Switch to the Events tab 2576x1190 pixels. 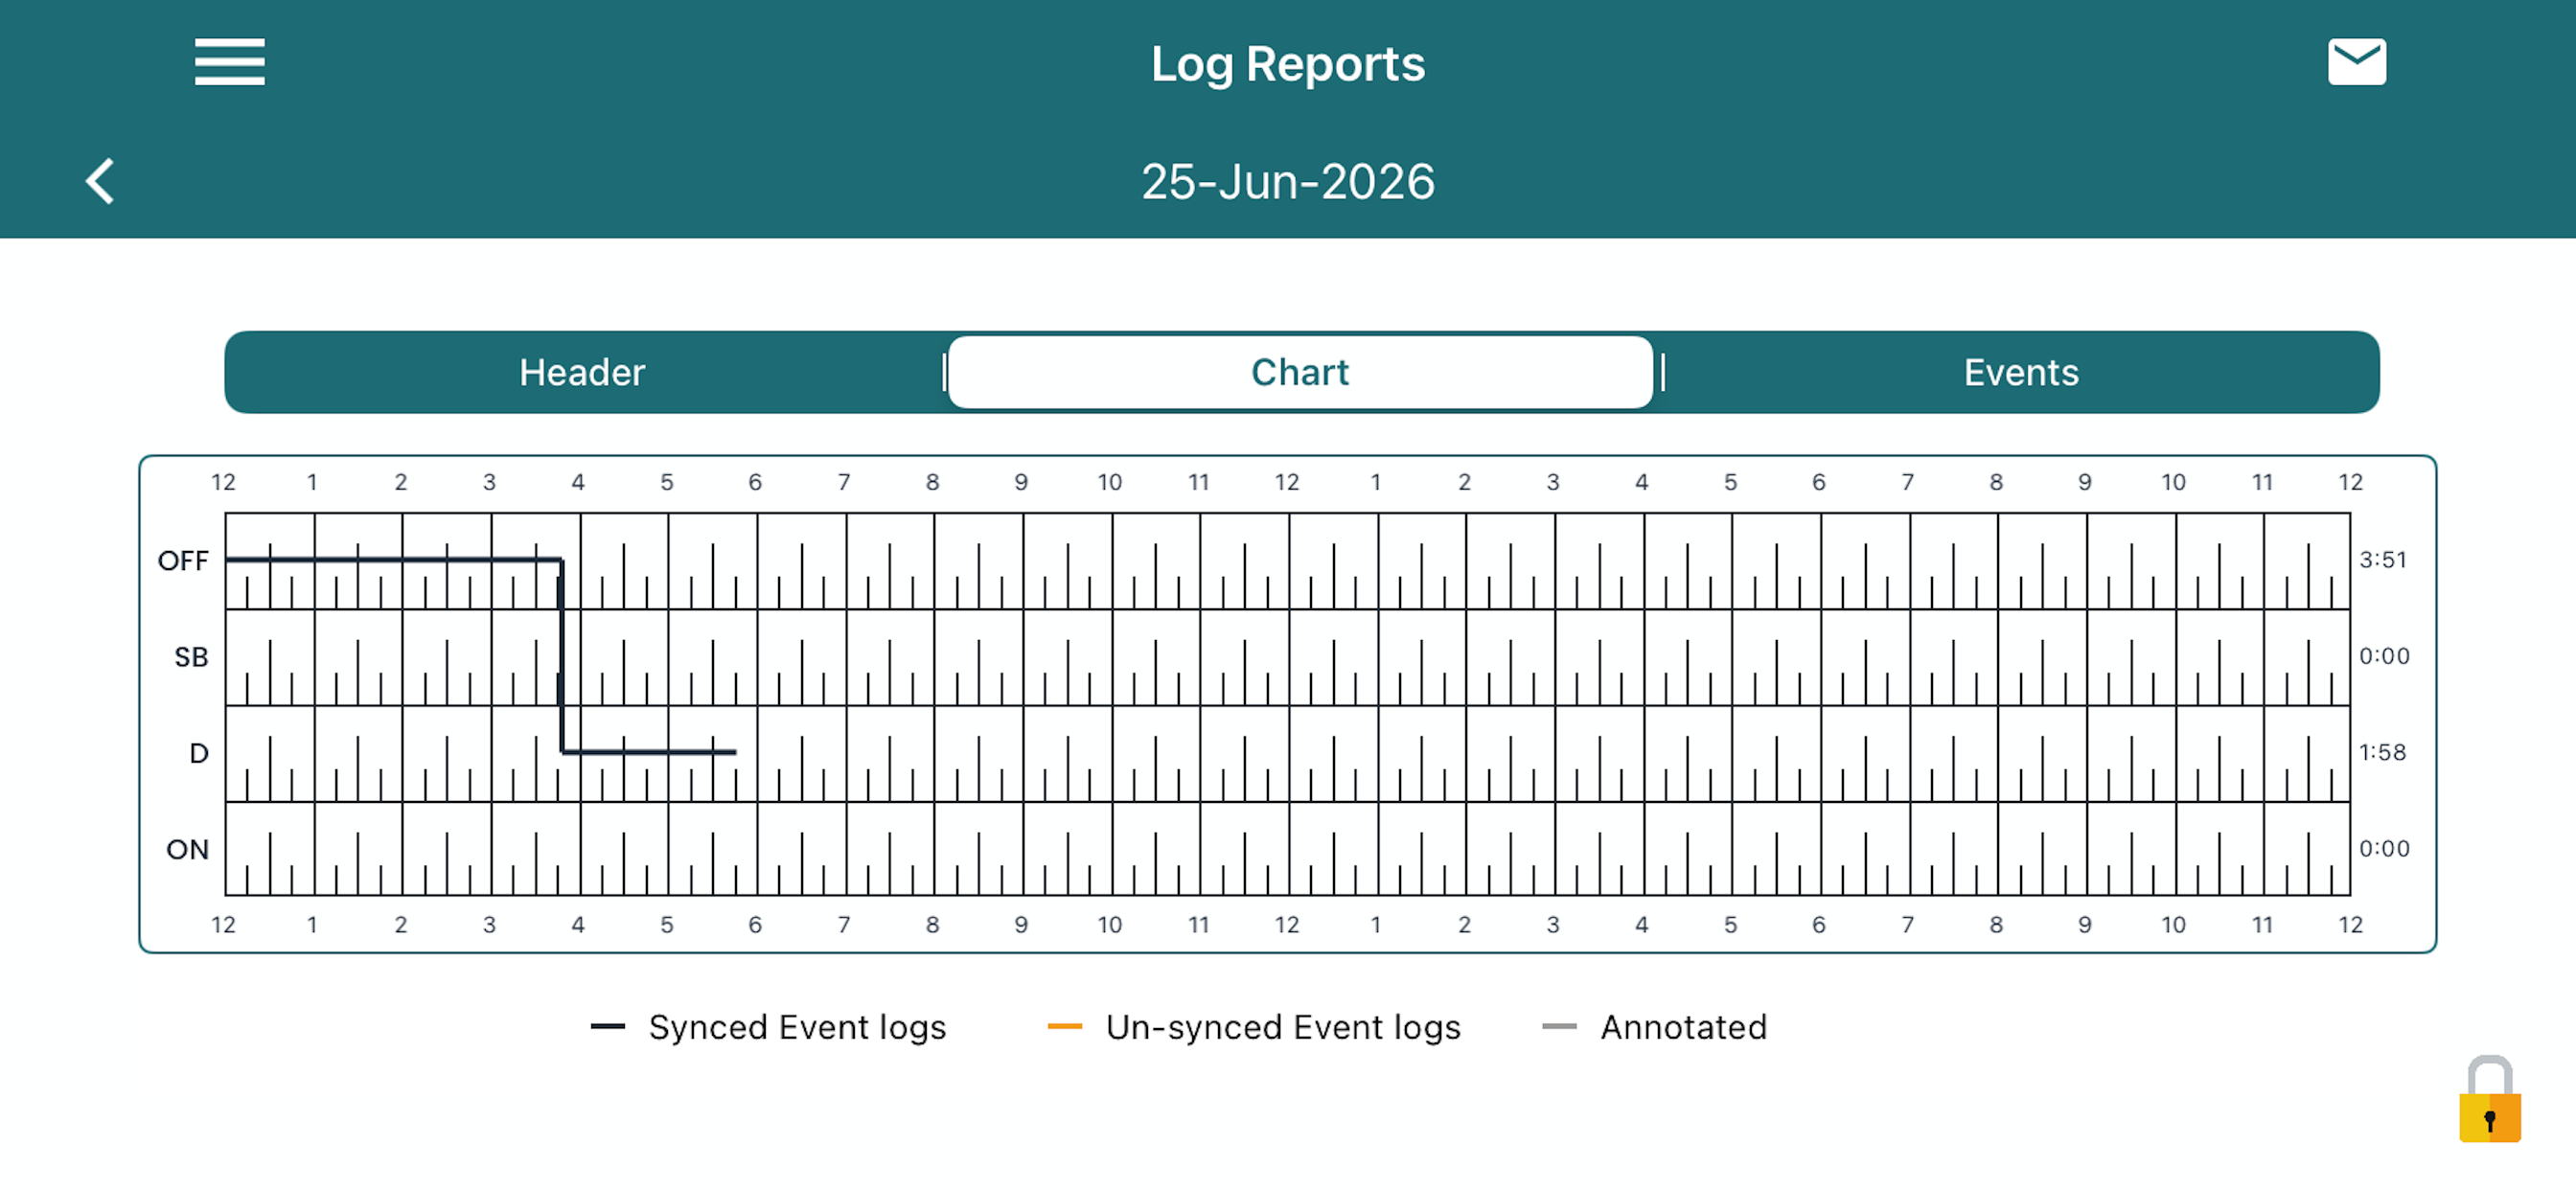(2021, 373)
